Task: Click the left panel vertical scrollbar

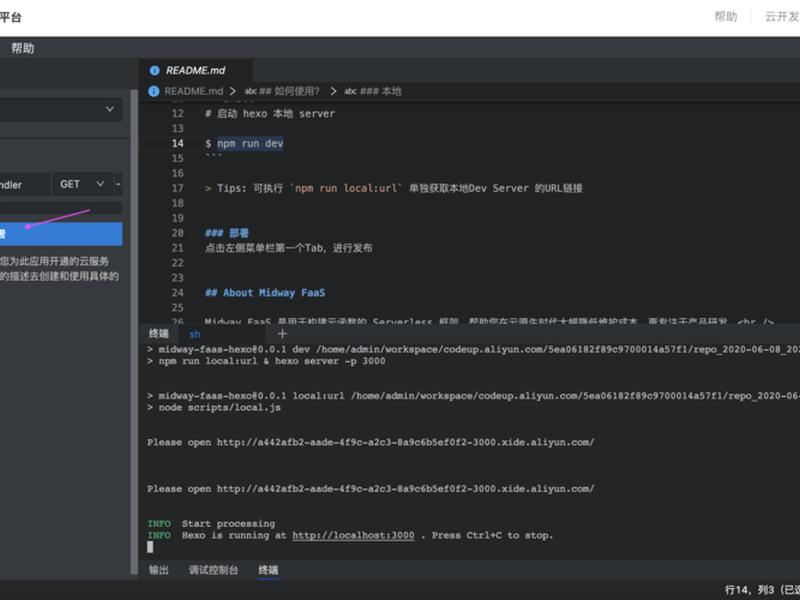Action: tap(134, 332)
